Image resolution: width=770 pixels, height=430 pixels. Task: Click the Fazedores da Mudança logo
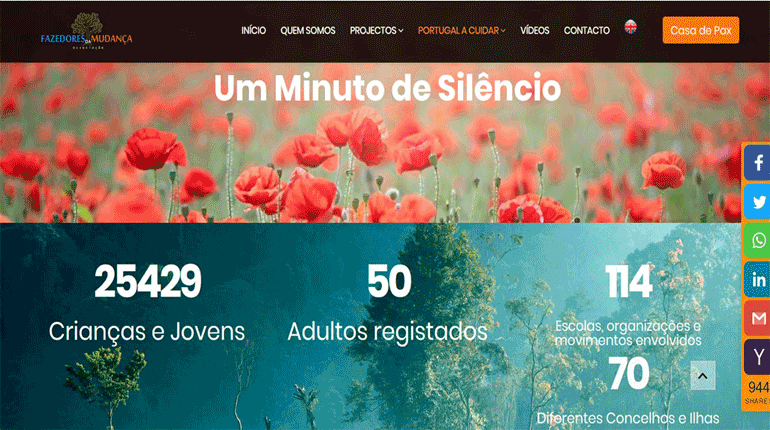point(86,31)
